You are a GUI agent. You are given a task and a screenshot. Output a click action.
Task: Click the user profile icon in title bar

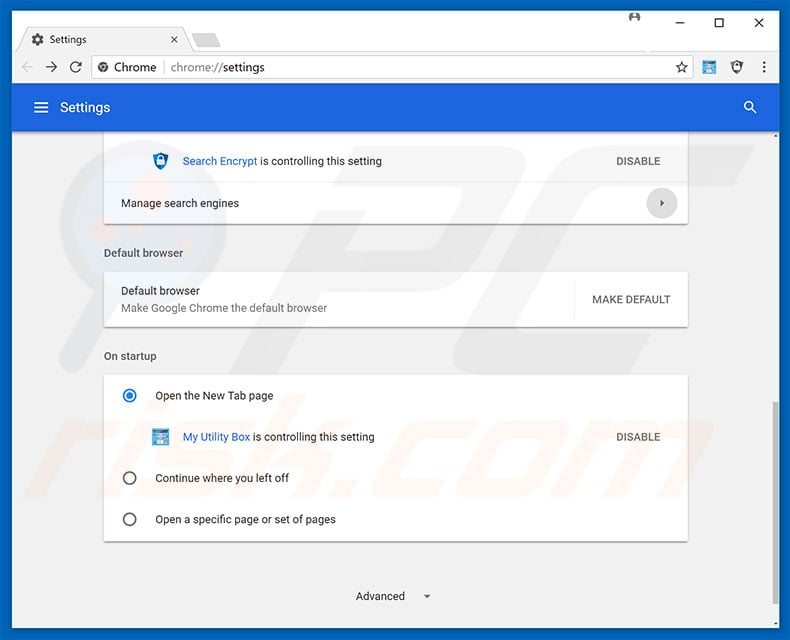pyautogui.click(x=634, y=18)
